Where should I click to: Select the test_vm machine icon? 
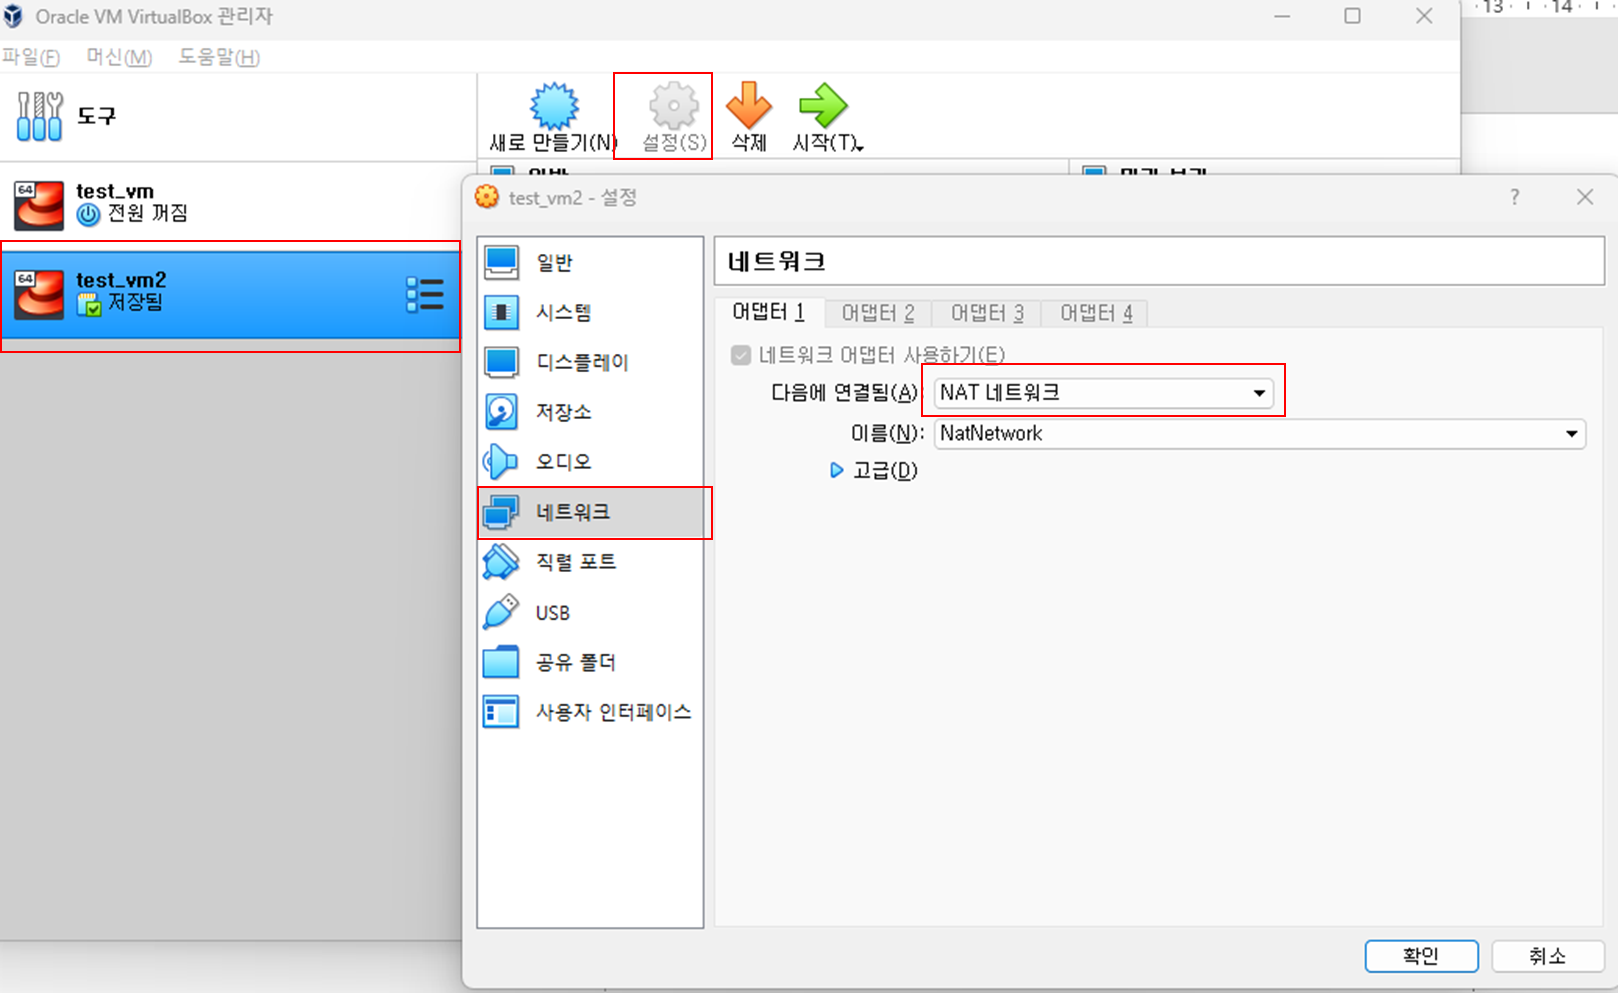(x=39, y=204)
